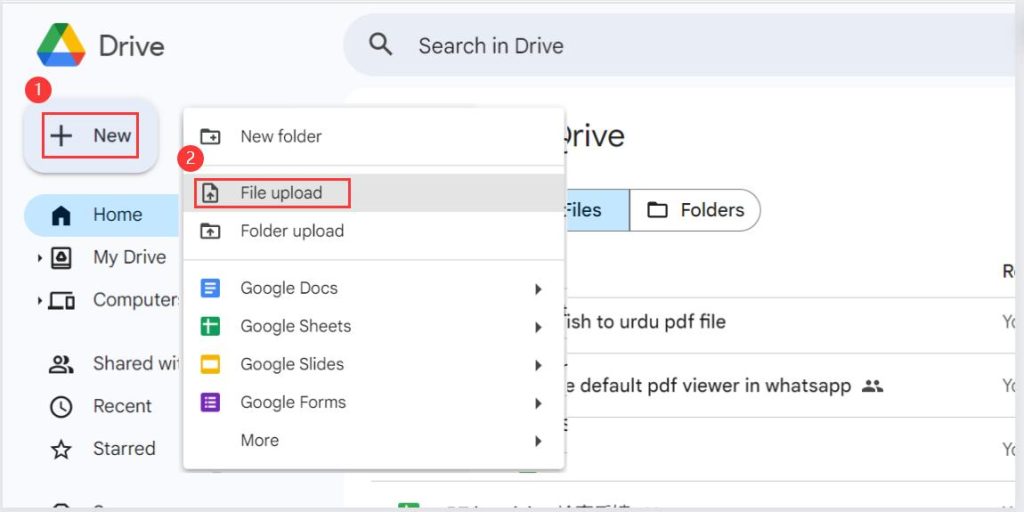Viewport: 1024px width, 512px height.
Task: Expand the Google Docs submenu arrow
Action: tap(538, 289)
